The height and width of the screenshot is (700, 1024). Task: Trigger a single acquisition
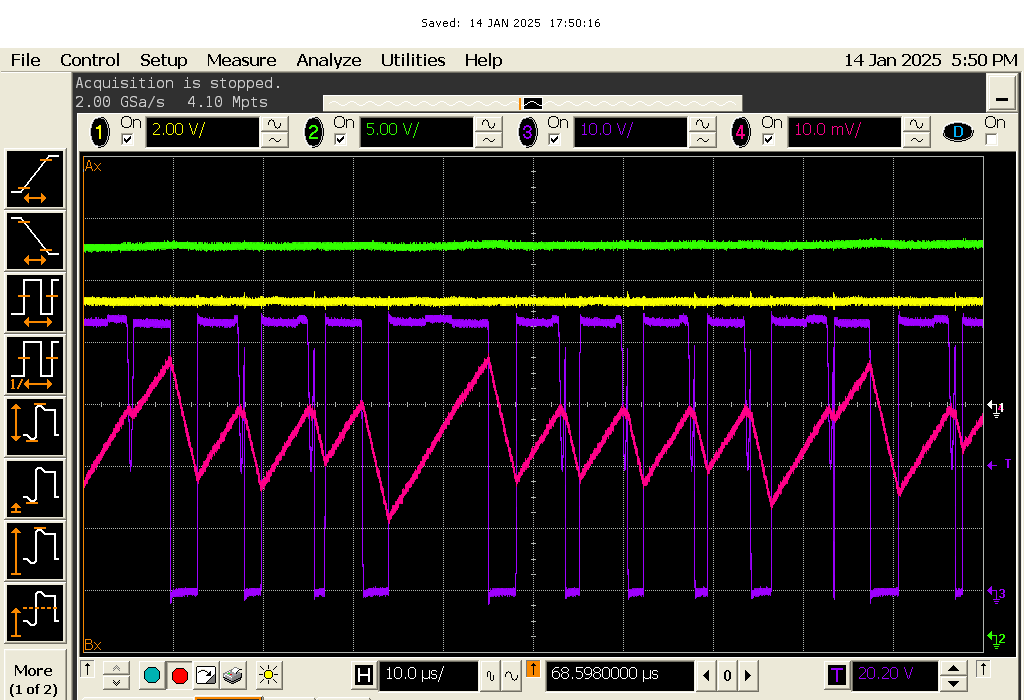206,675
